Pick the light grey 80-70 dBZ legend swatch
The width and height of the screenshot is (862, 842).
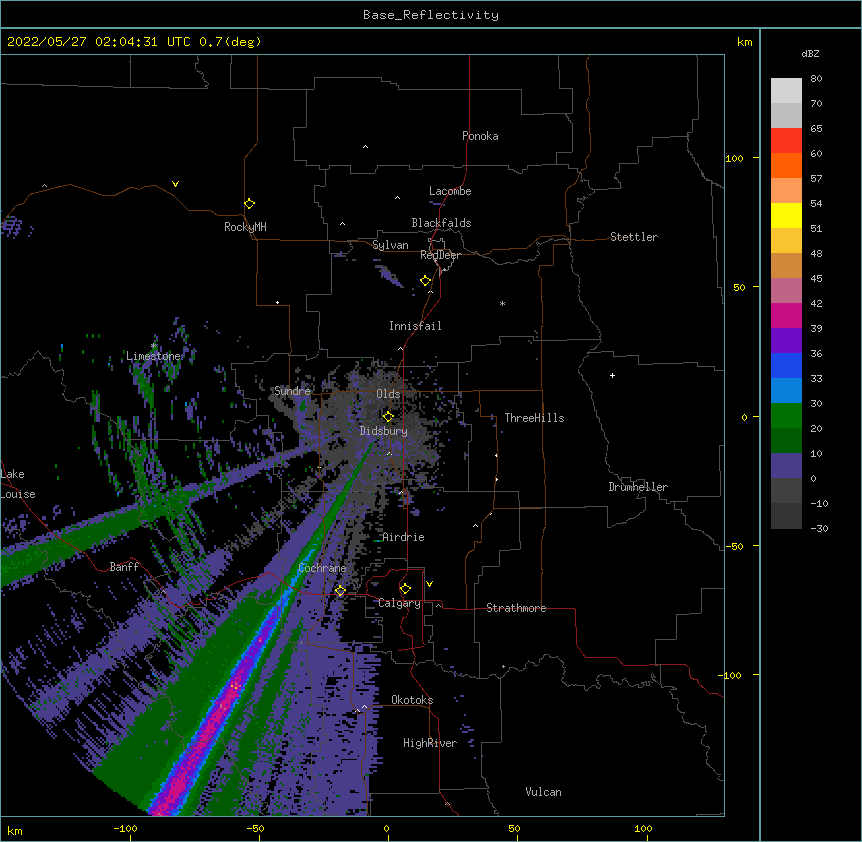point(786,91)
